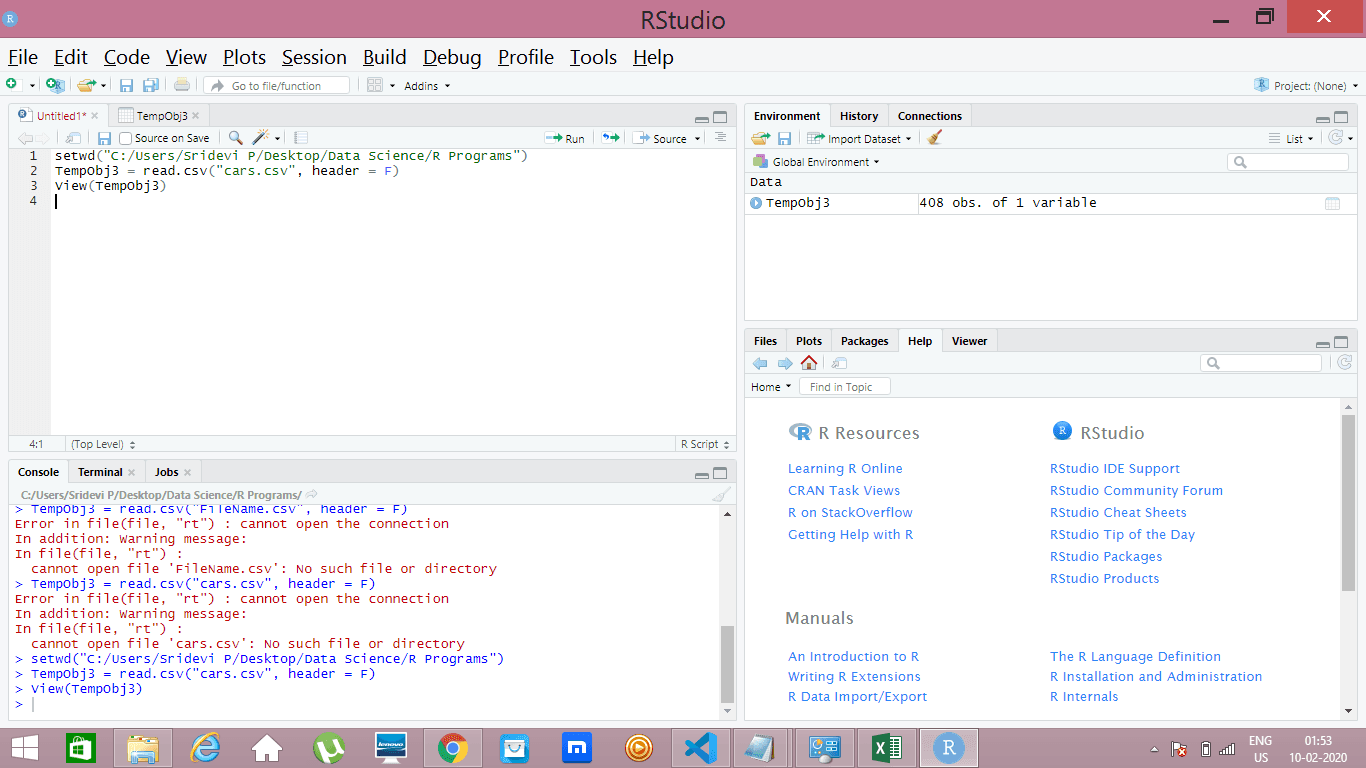1366x768 pixels.
Task: Clear console with broom icon
Action: coord(722,494)
